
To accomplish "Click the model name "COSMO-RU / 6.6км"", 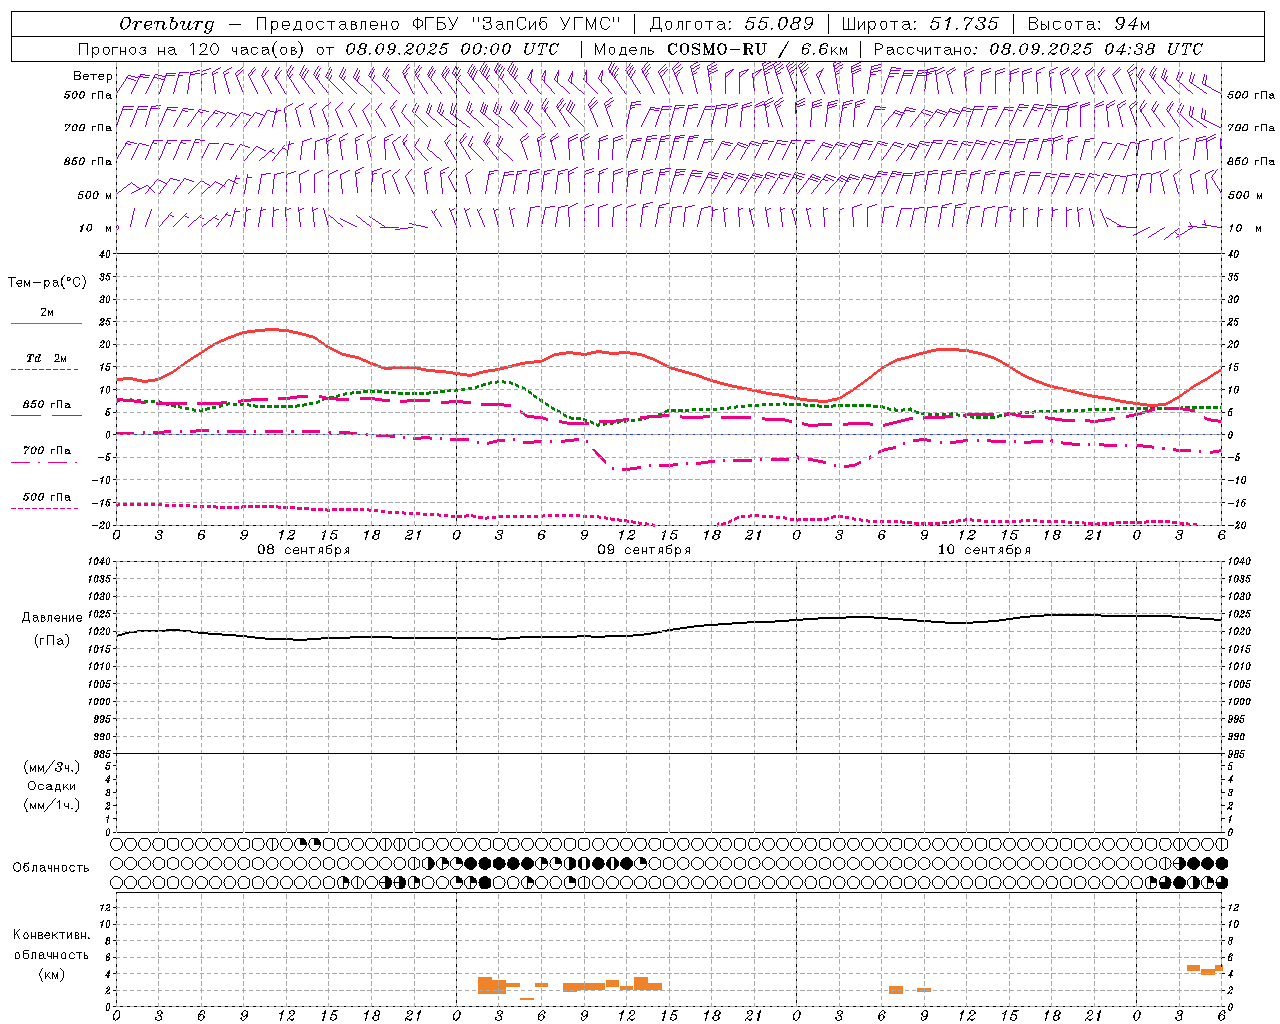I will [758, 49].
